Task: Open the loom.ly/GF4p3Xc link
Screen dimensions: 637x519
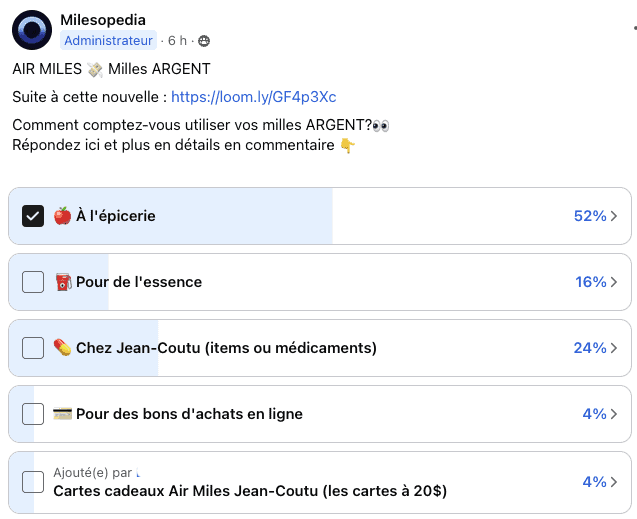Action: (x=253, y=97)
